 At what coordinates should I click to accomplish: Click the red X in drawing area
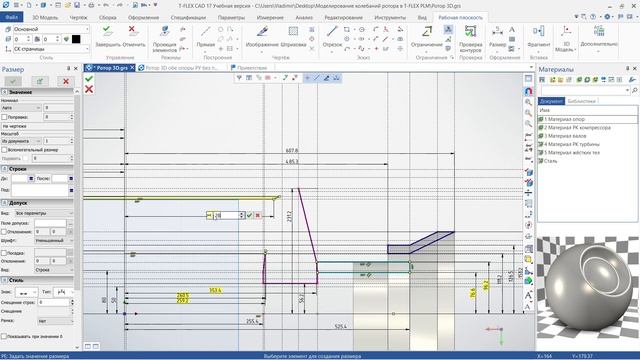(89, 89)
